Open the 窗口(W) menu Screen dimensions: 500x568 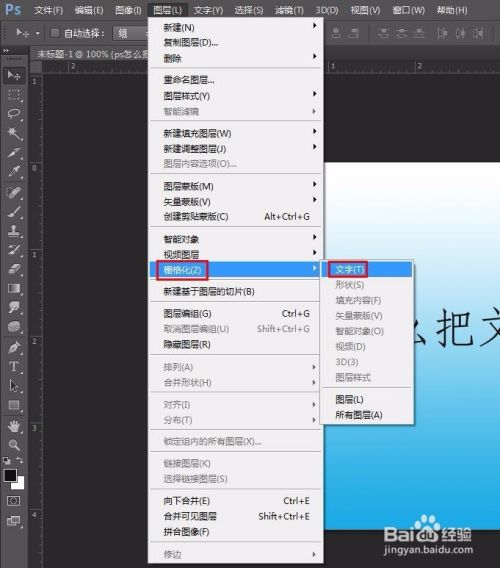pyautogui.click(x=408, y=10)
